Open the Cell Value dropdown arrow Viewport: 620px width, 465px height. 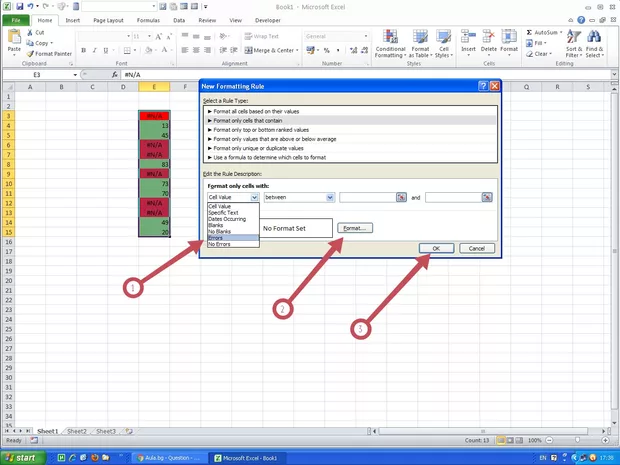254,197
